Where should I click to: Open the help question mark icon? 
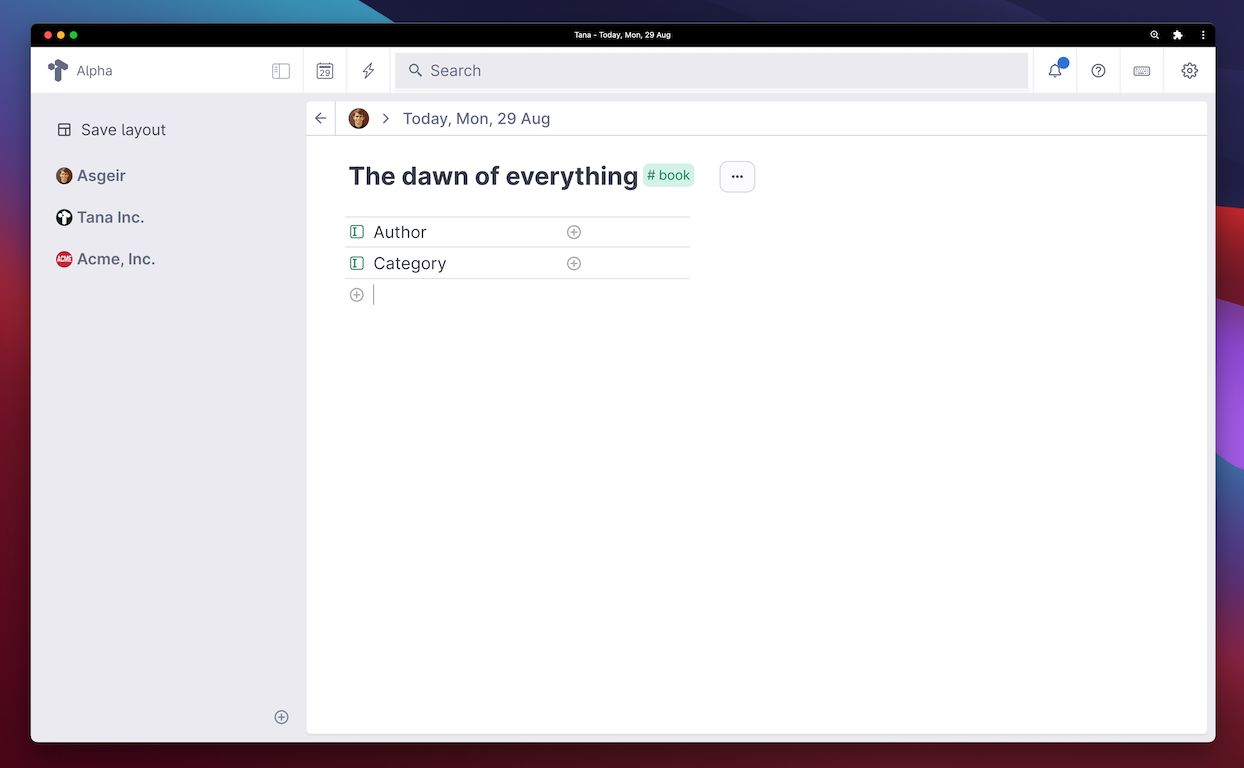pos(1098,71)
